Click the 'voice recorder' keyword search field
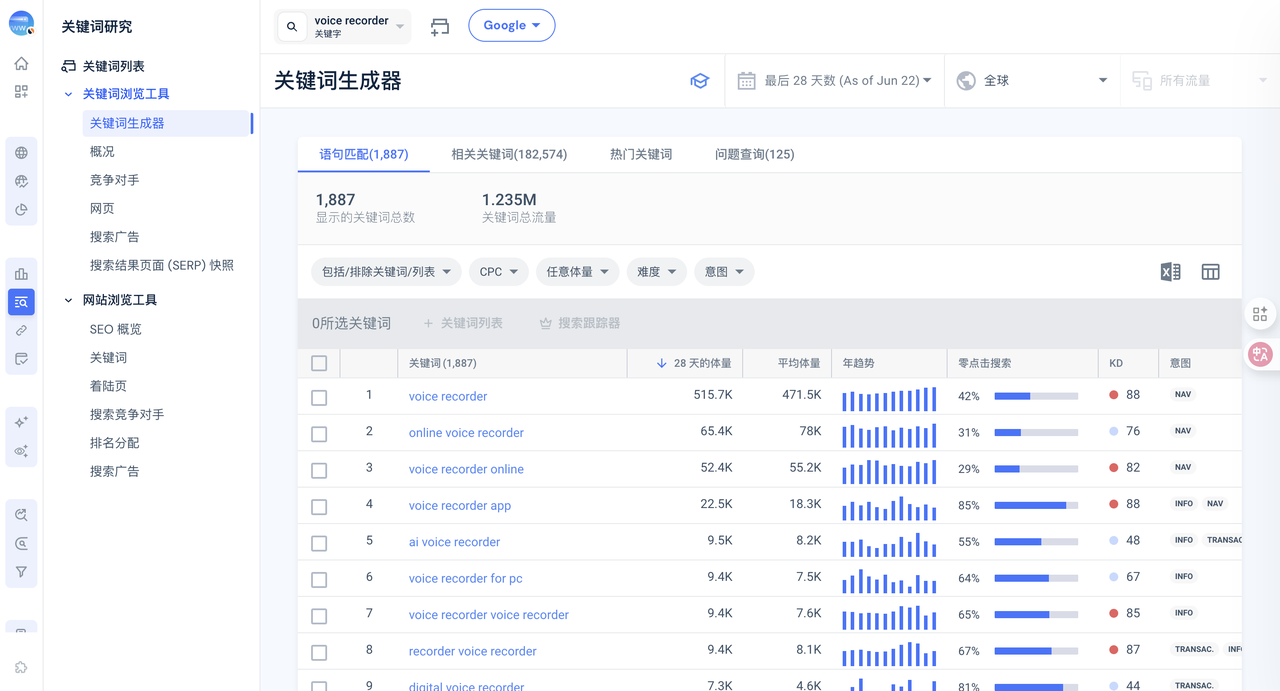Image resolution: width=1280 pixels, height=691 pixels. click(351, 26)
